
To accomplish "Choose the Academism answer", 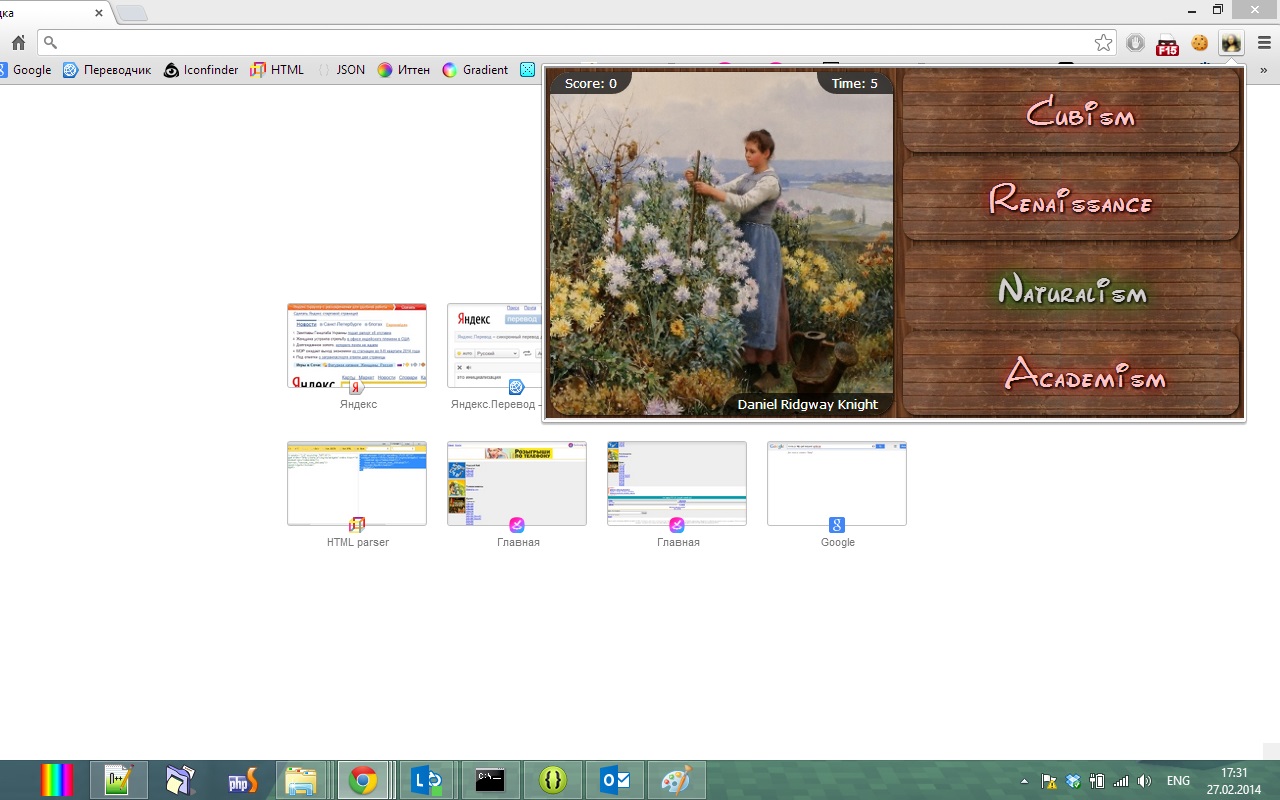I will click(x=1071, y=374).
